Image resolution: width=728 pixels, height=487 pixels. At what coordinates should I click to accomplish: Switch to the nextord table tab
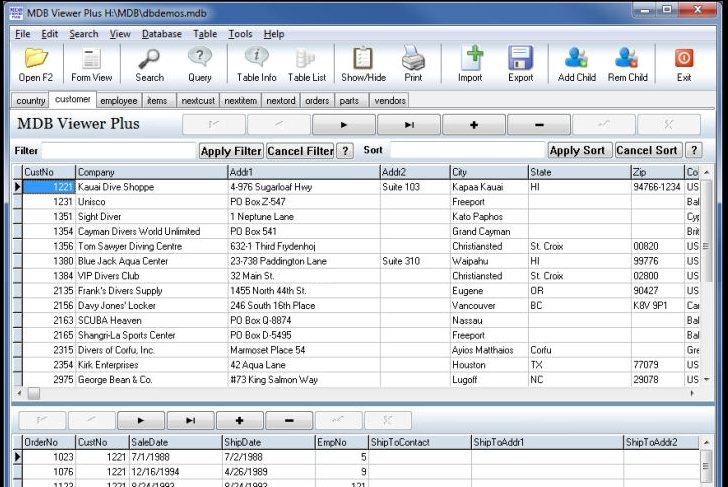click(x=281, y=101)
